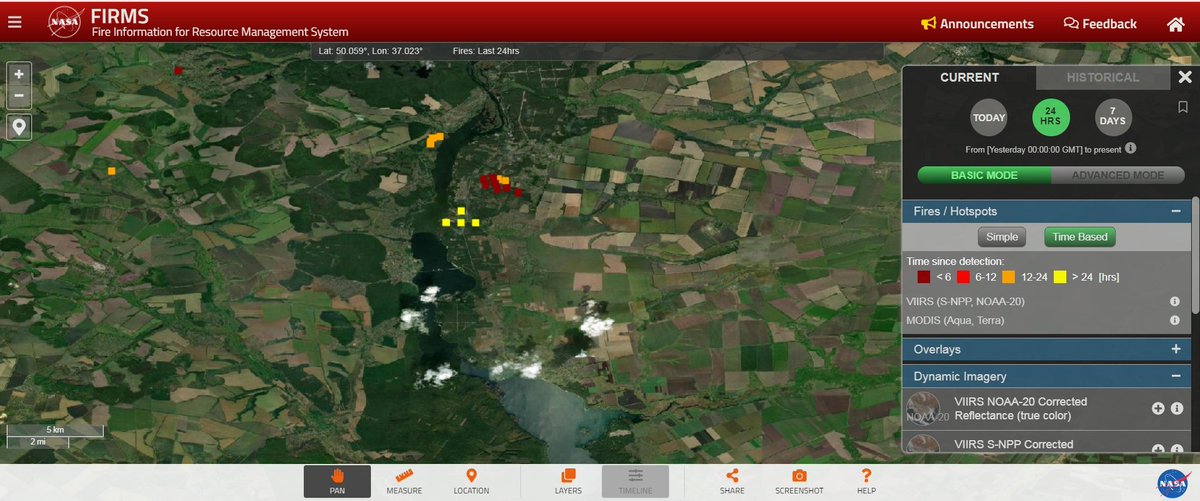The height and width of the screenshot is (501, 1200).
Task: Open the Feedback form
Action: (x=1100, y=24)
